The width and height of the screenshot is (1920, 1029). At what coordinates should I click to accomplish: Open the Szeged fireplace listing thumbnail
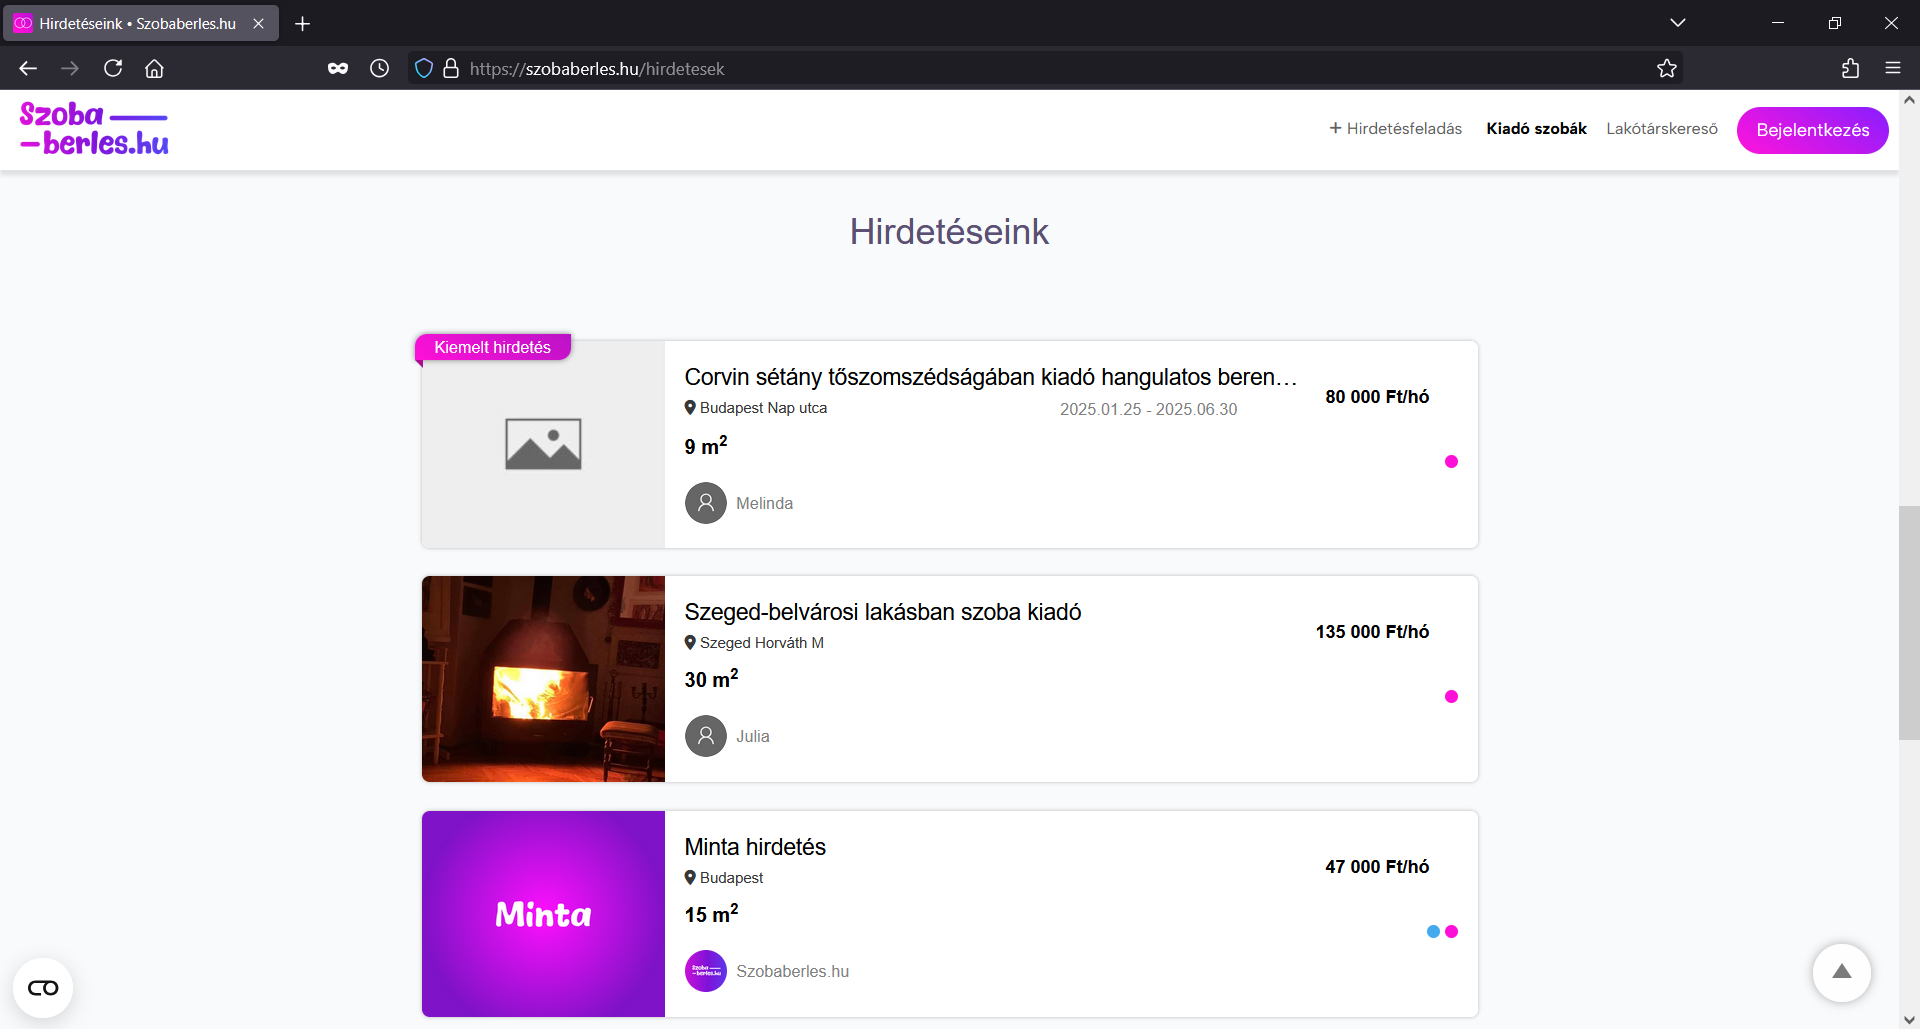point(543,679)
